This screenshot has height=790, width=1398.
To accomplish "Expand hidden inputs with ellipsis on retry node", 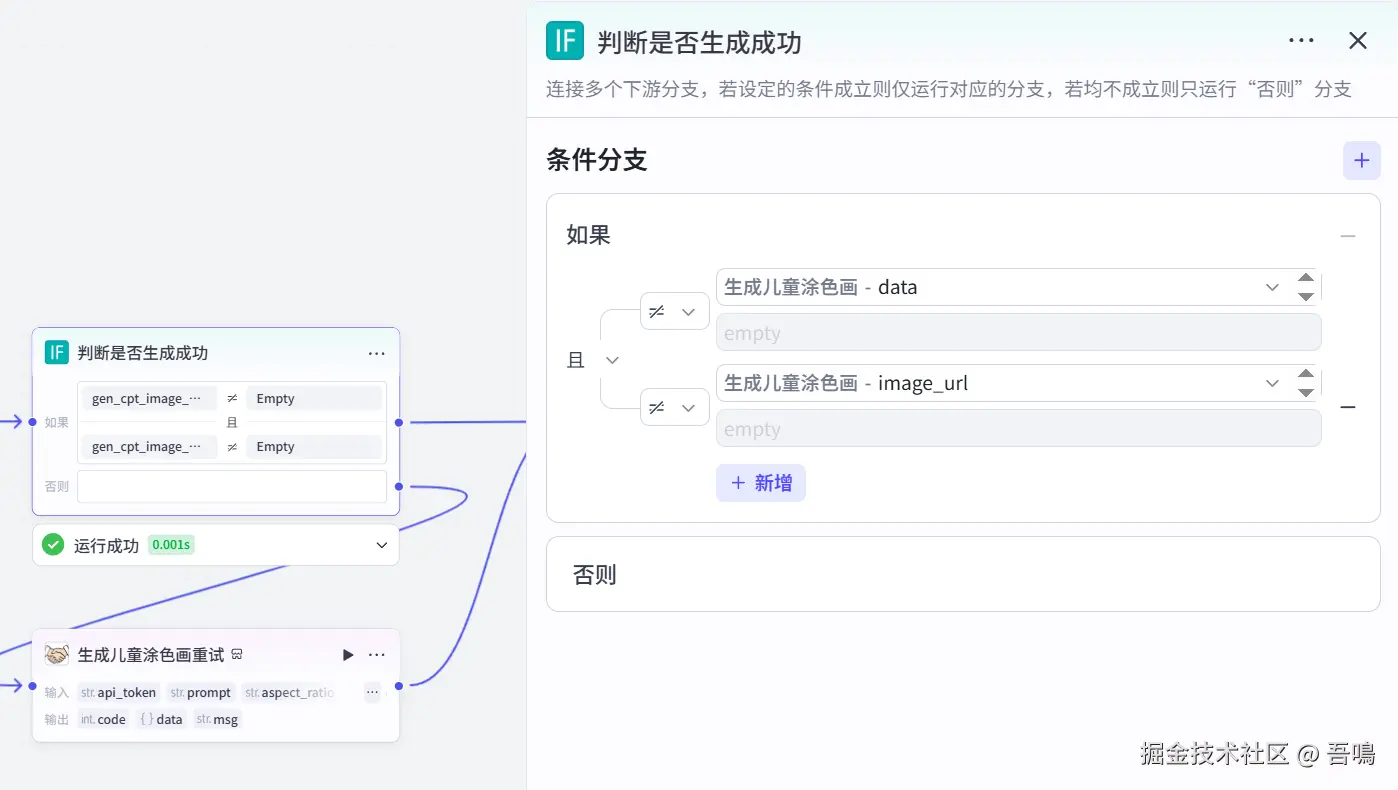I will click(372, 692).
